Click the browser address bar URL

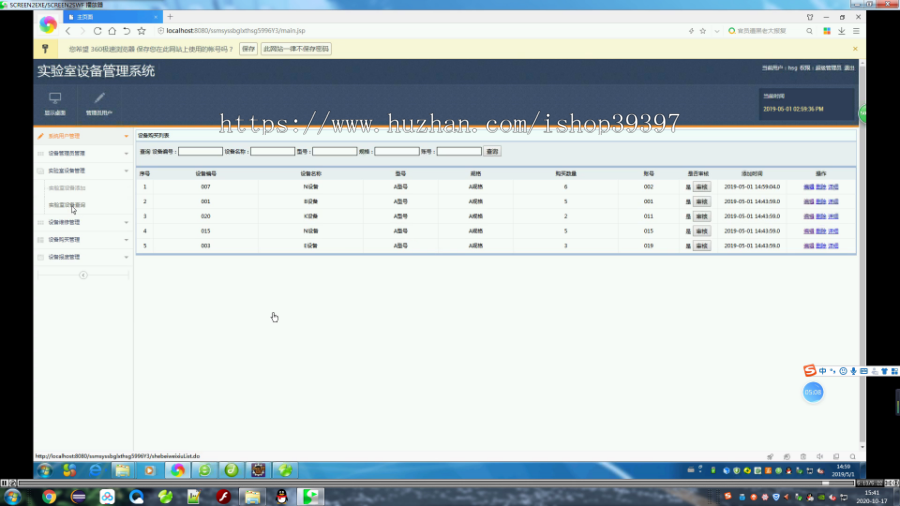pos(235,31)
